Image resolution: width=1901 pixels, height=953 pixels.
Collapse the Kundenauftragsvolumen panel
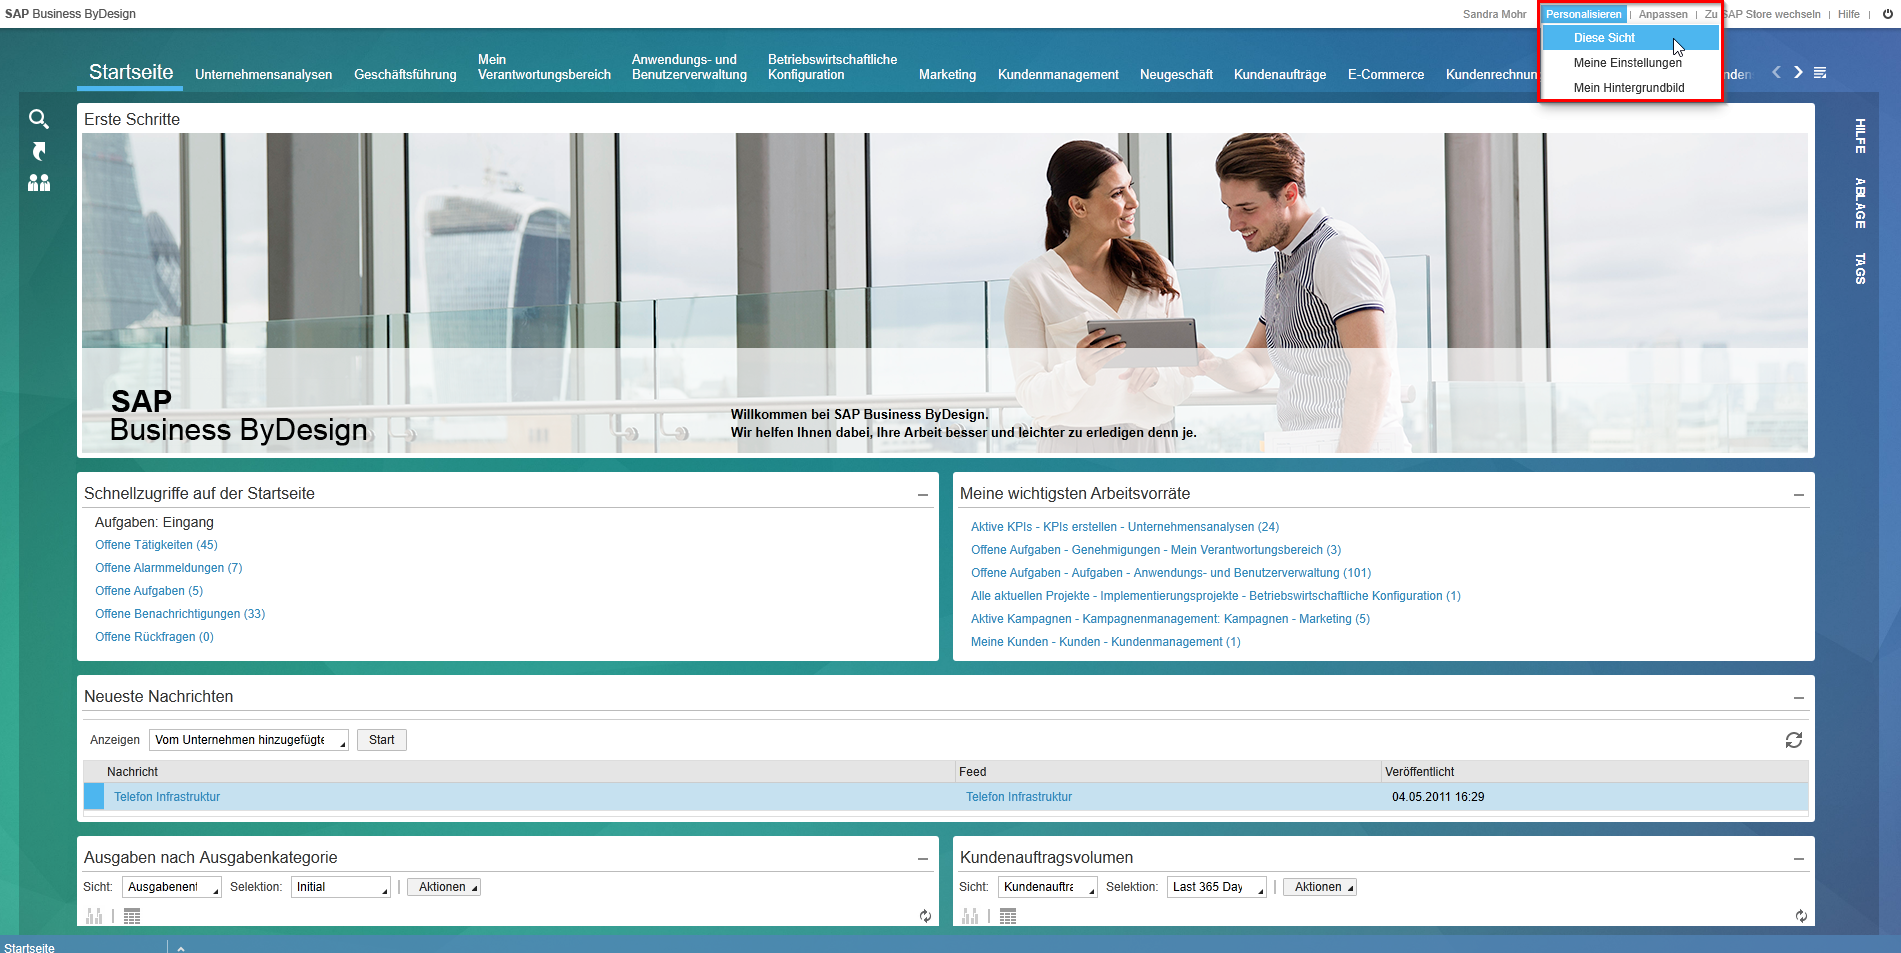(x=1799, y=858)
